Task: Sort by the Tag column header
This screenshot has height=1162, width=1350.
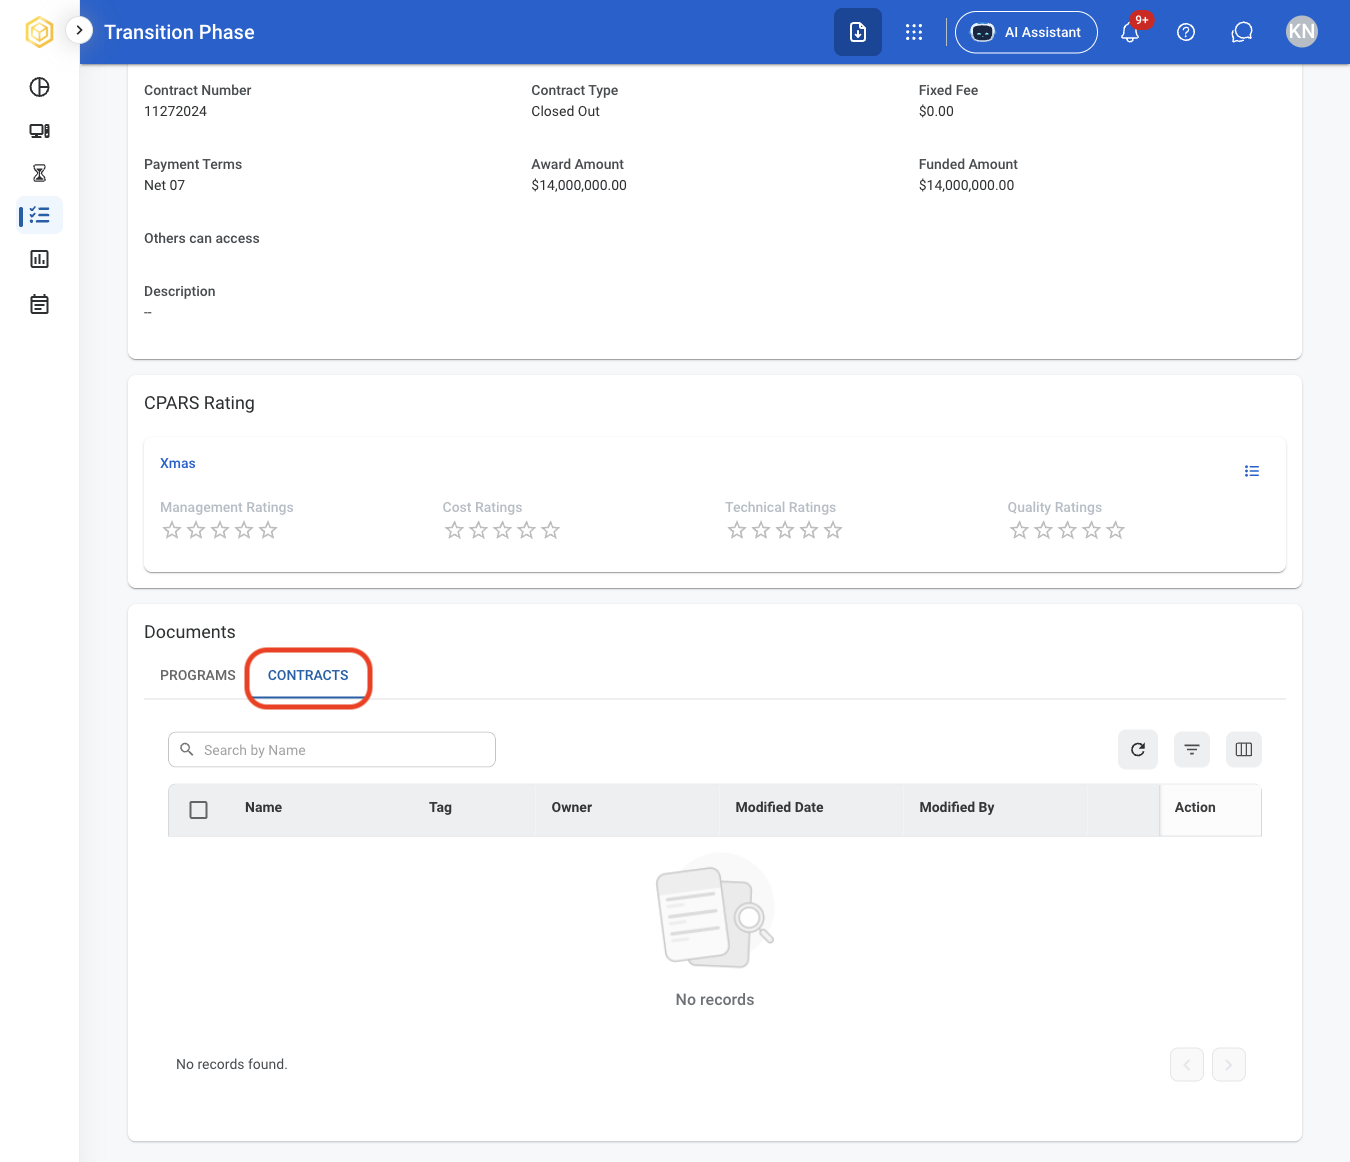Action: click(441, 807)
